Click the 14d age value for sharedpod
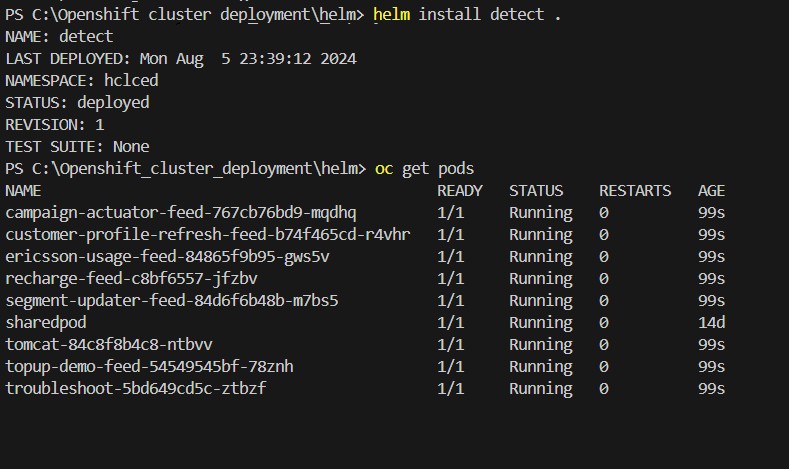789x469 pixels. click(712, 322)
